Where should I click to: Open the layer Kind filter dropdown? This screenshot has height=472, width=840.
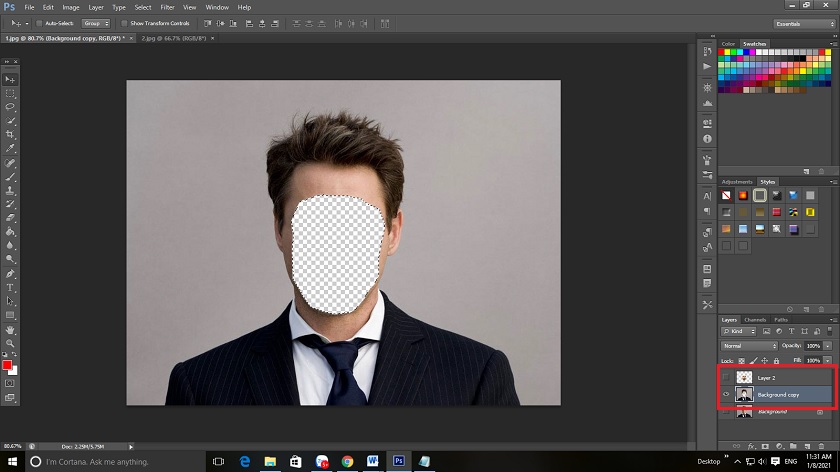[739, 331]
